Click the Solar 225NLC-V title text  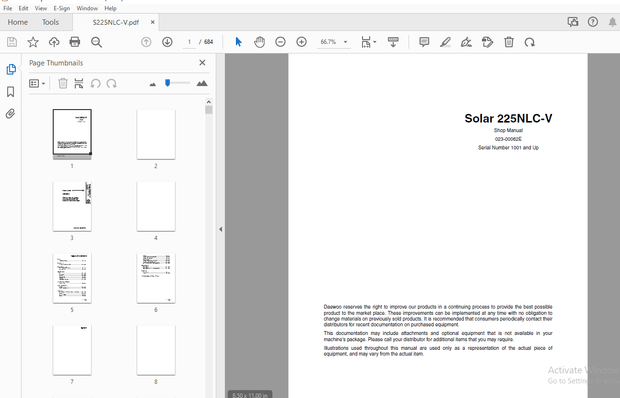click(x=508, y=118)
